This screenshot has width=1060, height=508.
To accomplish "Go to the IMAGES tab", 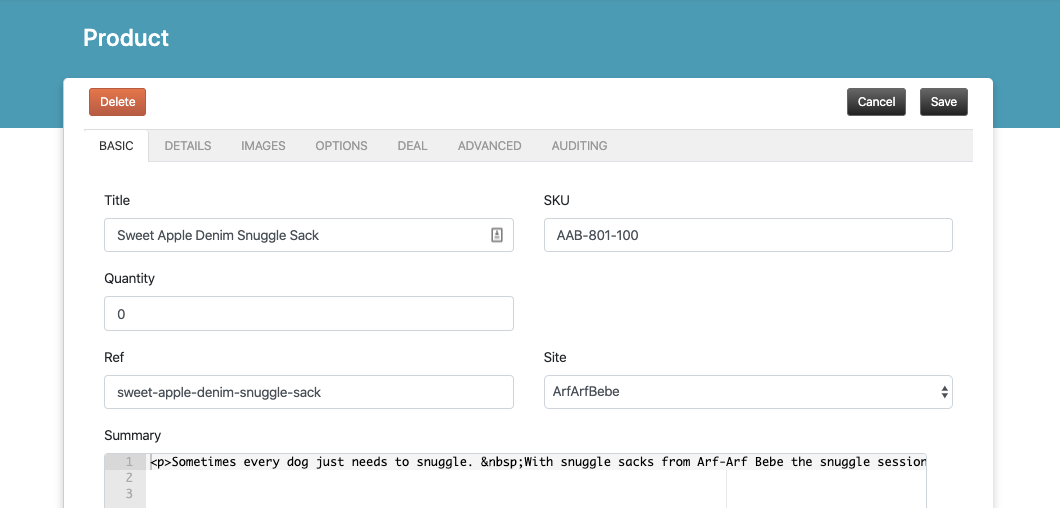I will pos(263,146).
